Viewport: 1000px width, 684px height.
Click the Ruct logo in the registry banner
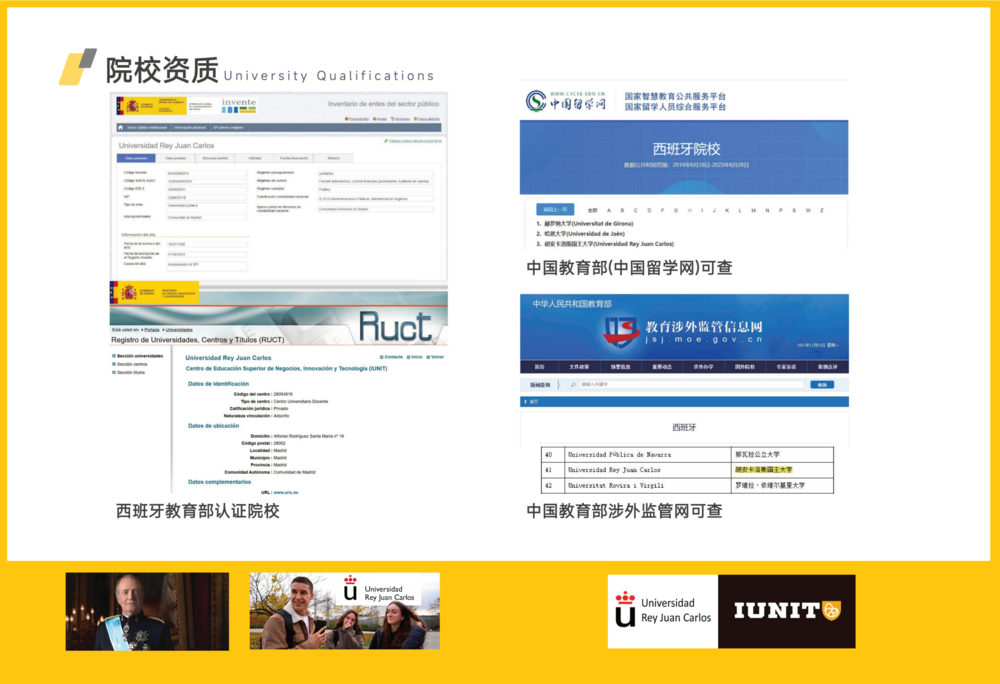(x=395, y=326)
